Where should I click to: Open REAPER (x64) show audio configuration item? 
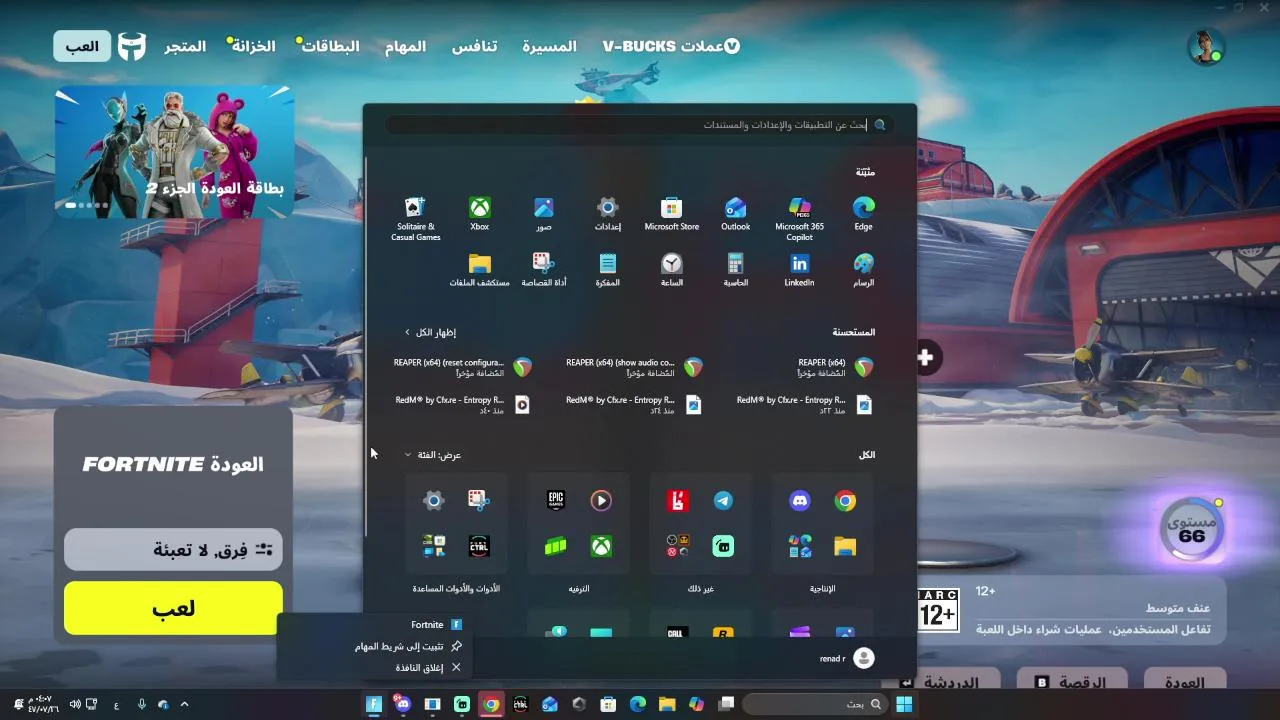point(634,367)
